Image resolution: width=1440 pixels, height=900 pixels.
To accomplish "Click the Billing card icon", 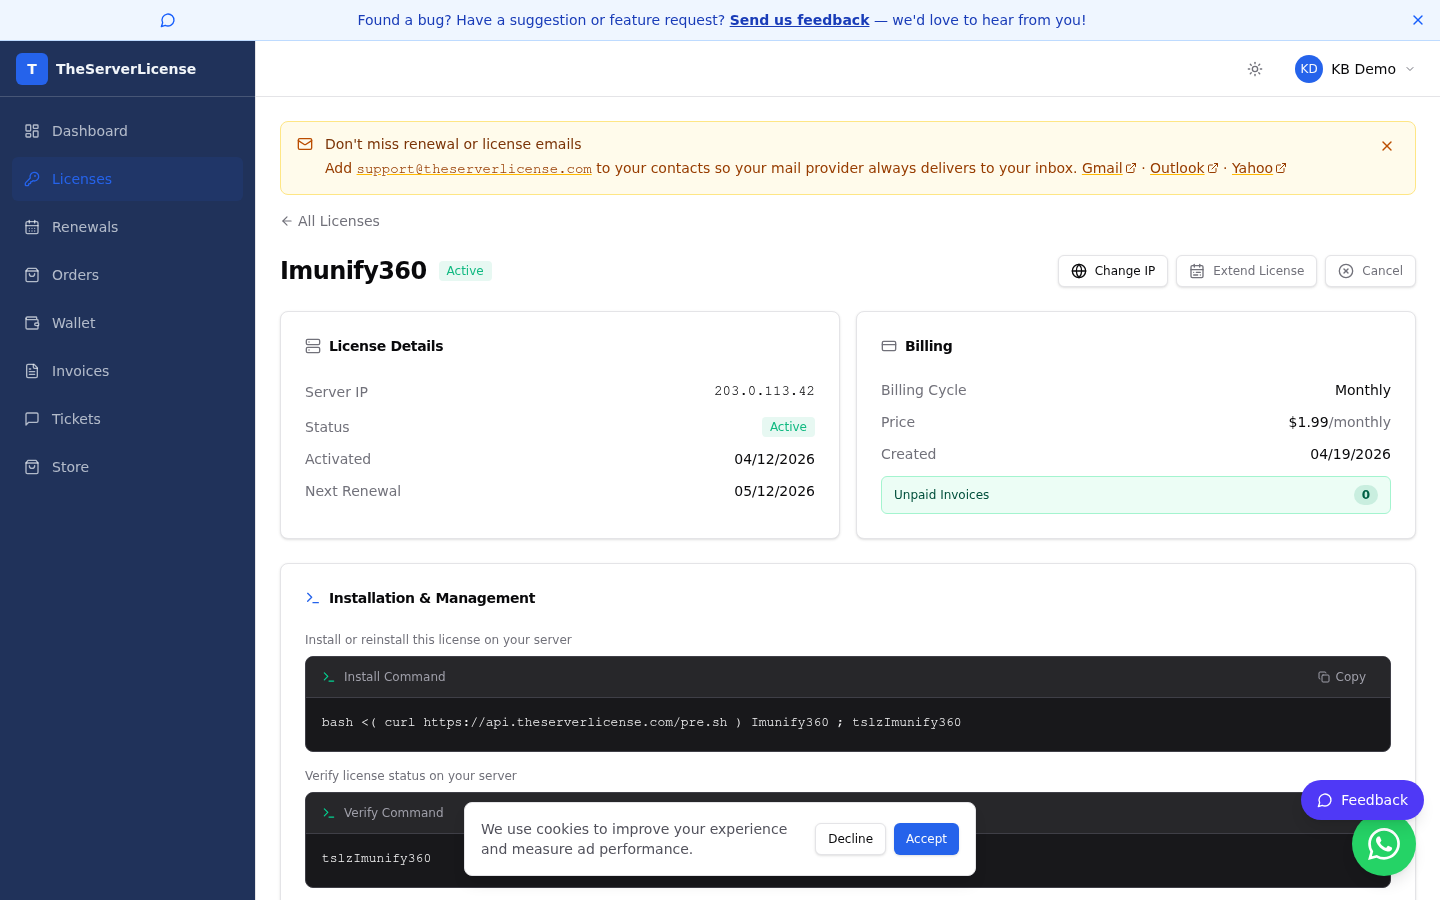I will click(889, 346).
